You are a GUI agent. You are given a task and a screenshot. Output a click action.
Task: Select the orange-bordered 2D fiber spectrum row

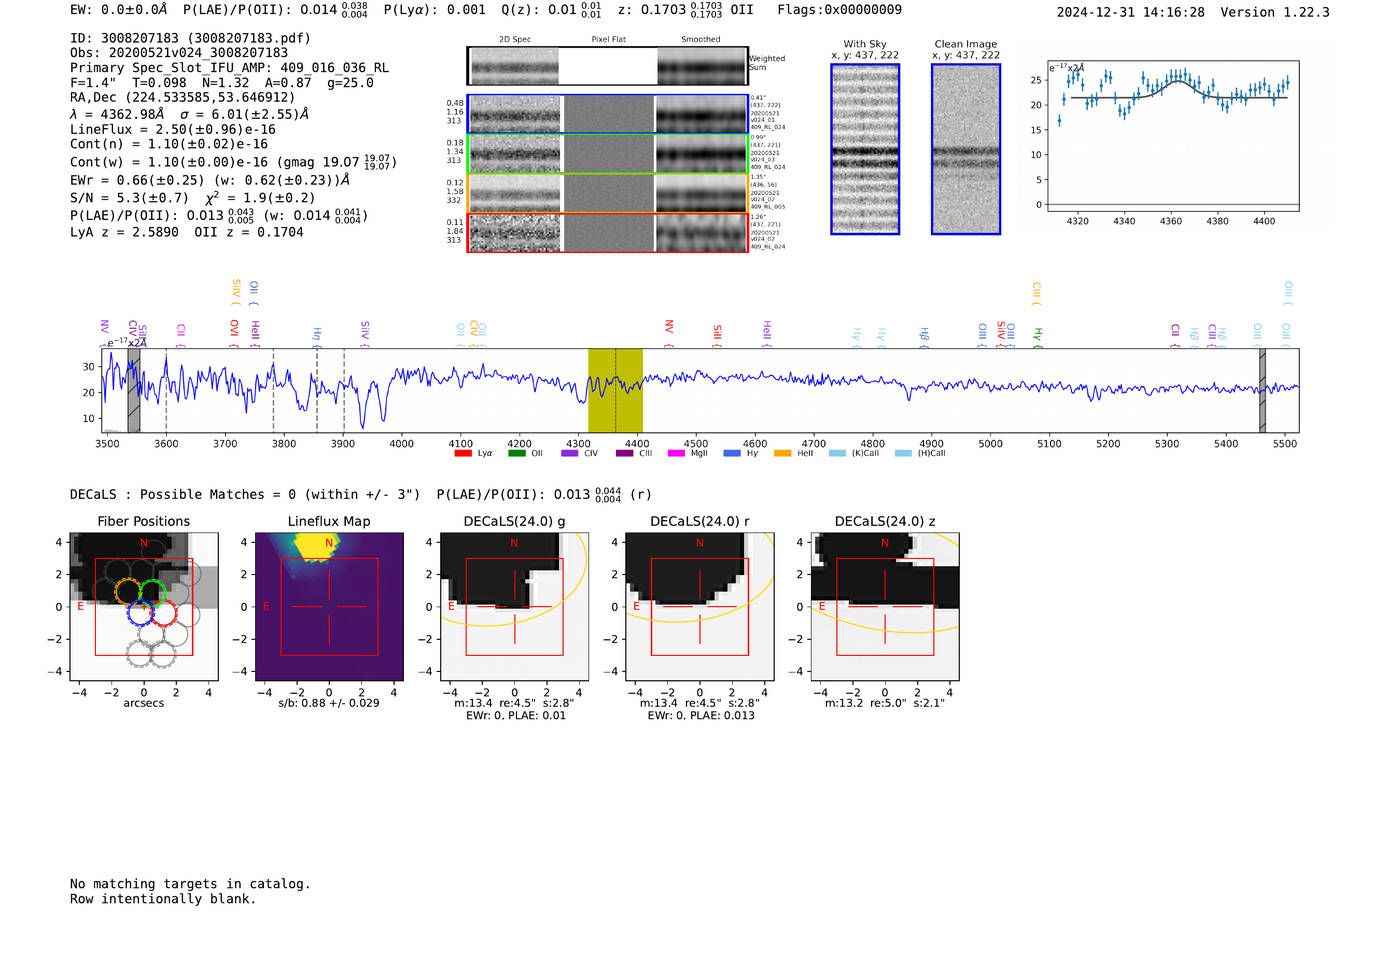[x=607, y=193]
